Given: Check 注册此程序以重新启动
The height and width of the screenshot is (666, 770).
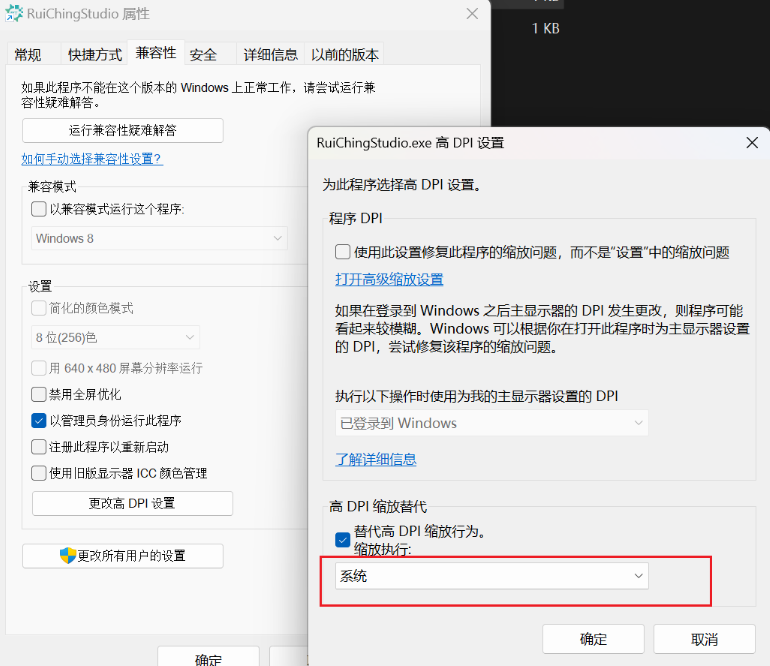Looking at the screenshot, I should pyautogui.click(x=39, y=447).
